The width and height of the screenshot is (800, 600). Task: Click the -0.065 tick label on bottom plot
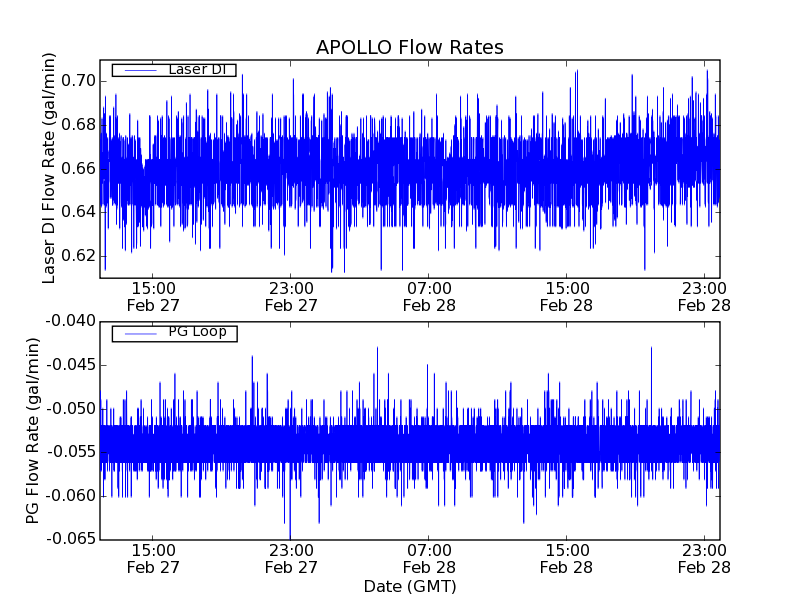[71, 539]
